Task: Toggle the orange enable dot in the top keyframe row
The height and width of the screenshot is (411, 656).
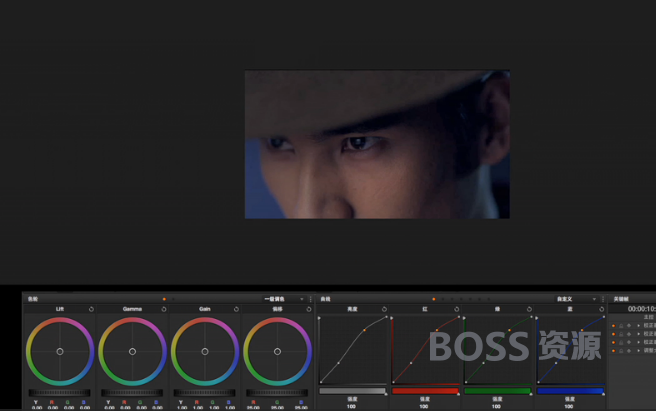Action: pos(613,326)
